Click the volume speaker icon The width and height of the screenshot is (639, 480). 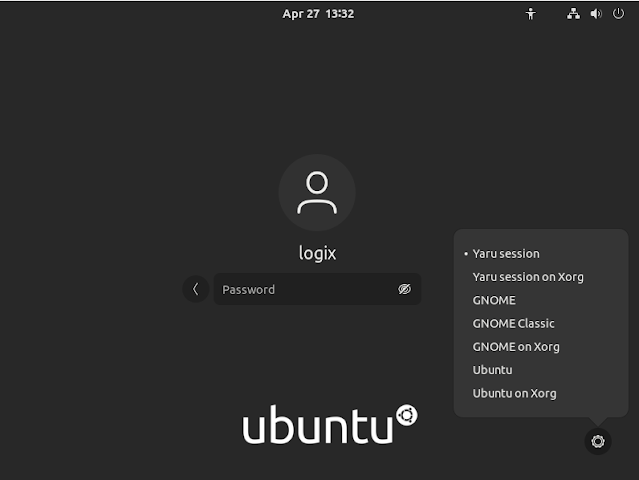point(596,14)
